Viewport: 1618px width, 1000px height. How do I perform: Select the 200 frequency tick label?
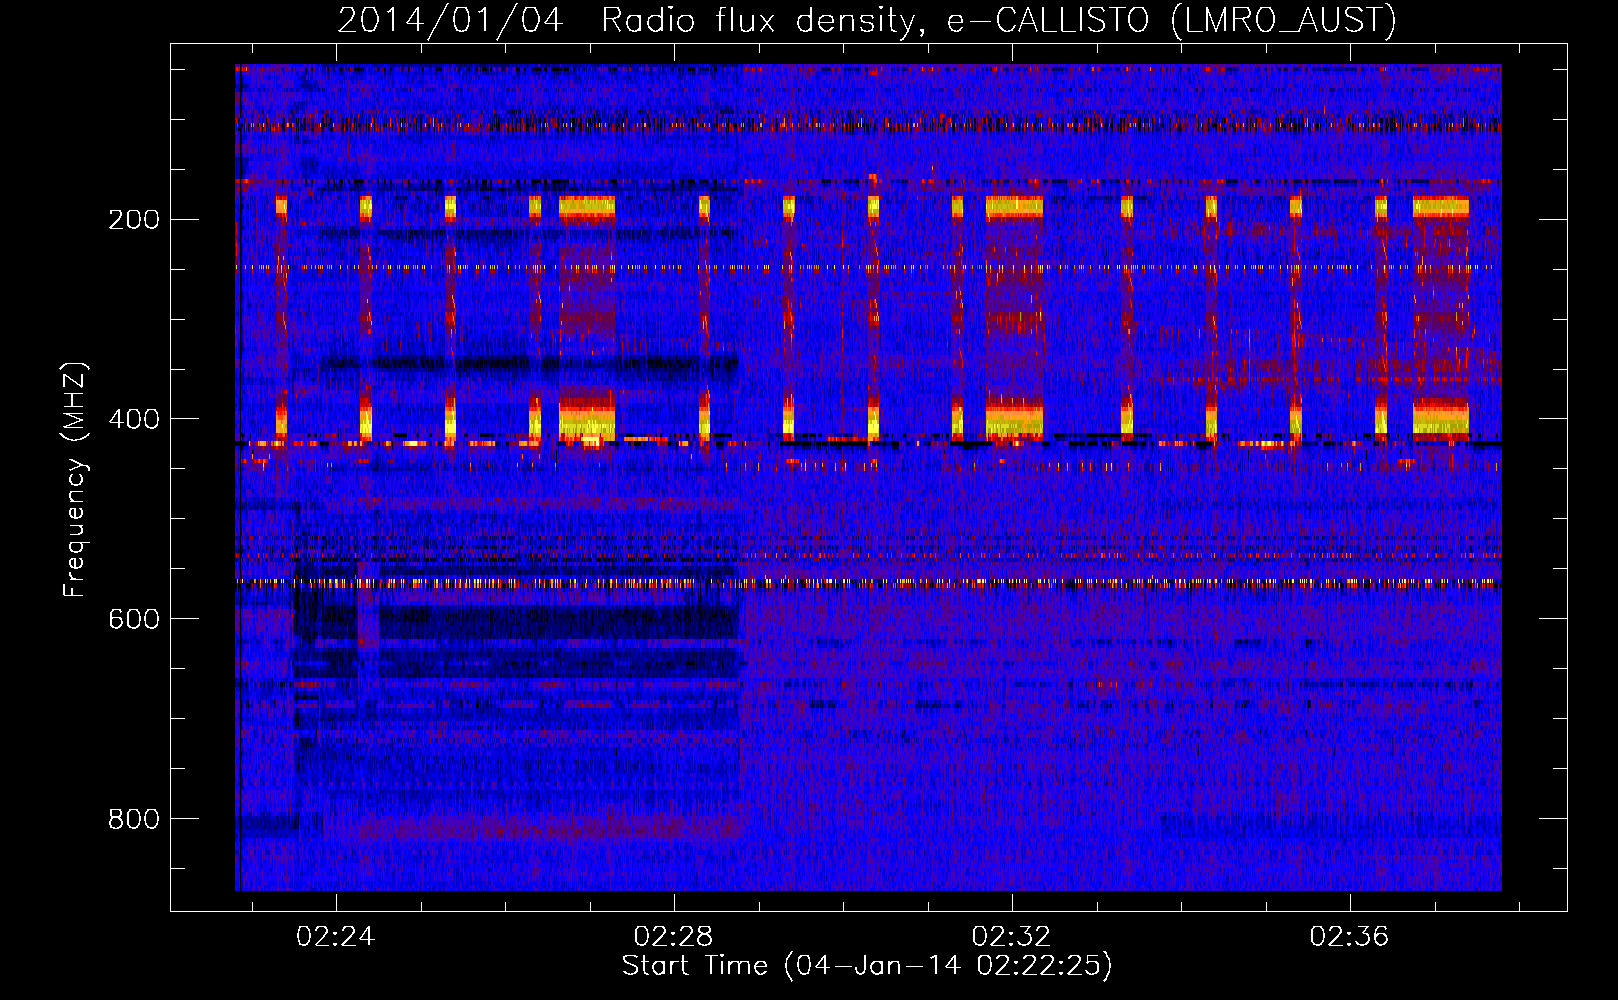pyautogui.click(x=134, y=219)
